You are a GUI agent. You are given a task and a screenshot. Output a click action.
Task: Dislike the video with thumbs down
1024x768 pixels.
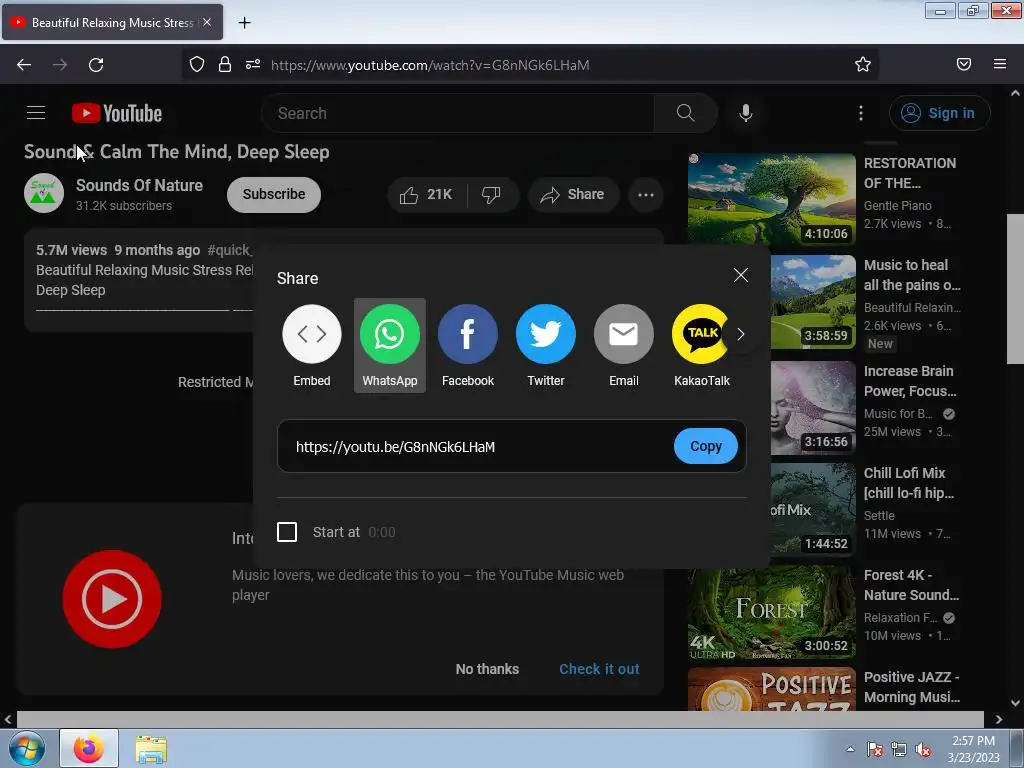(x=491, y=195)
